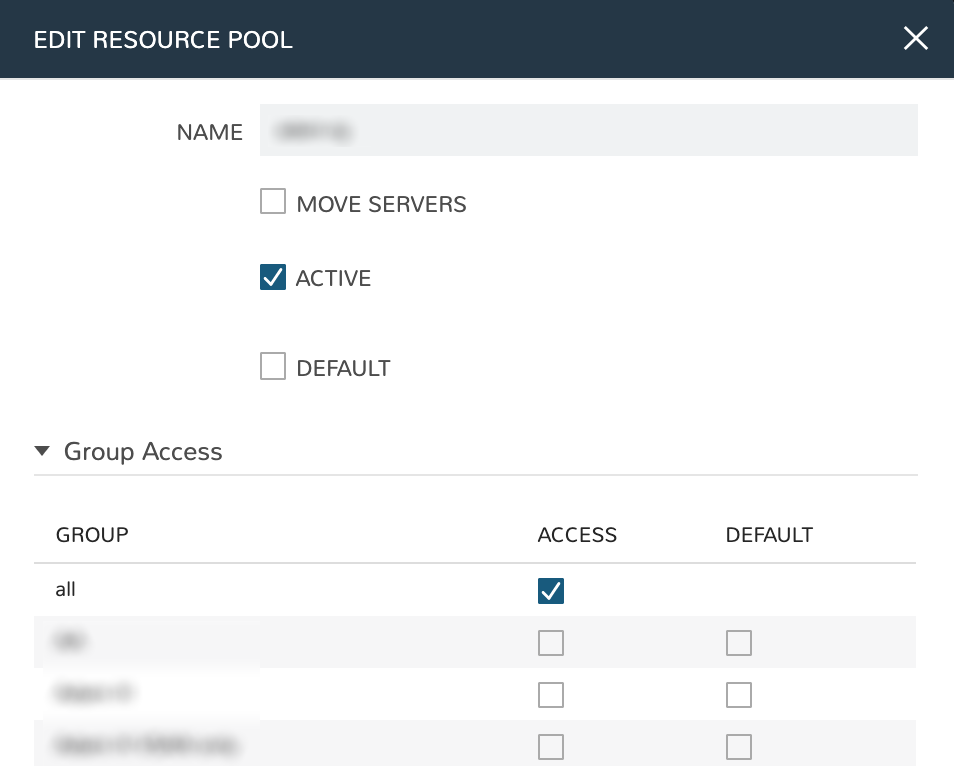954x766 pixels.
Task: Enable Default for the second group row
Action: [738, 643]
